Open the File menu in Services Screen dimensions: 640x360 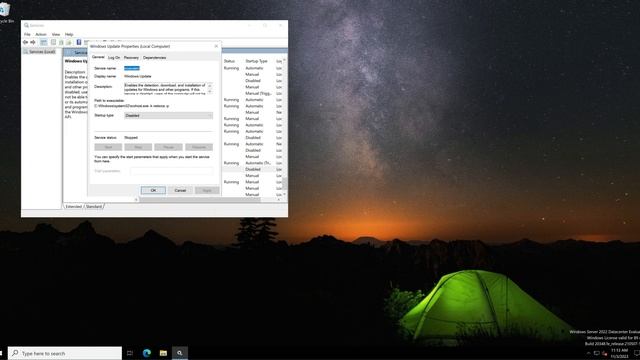click(x=27, y=34)
